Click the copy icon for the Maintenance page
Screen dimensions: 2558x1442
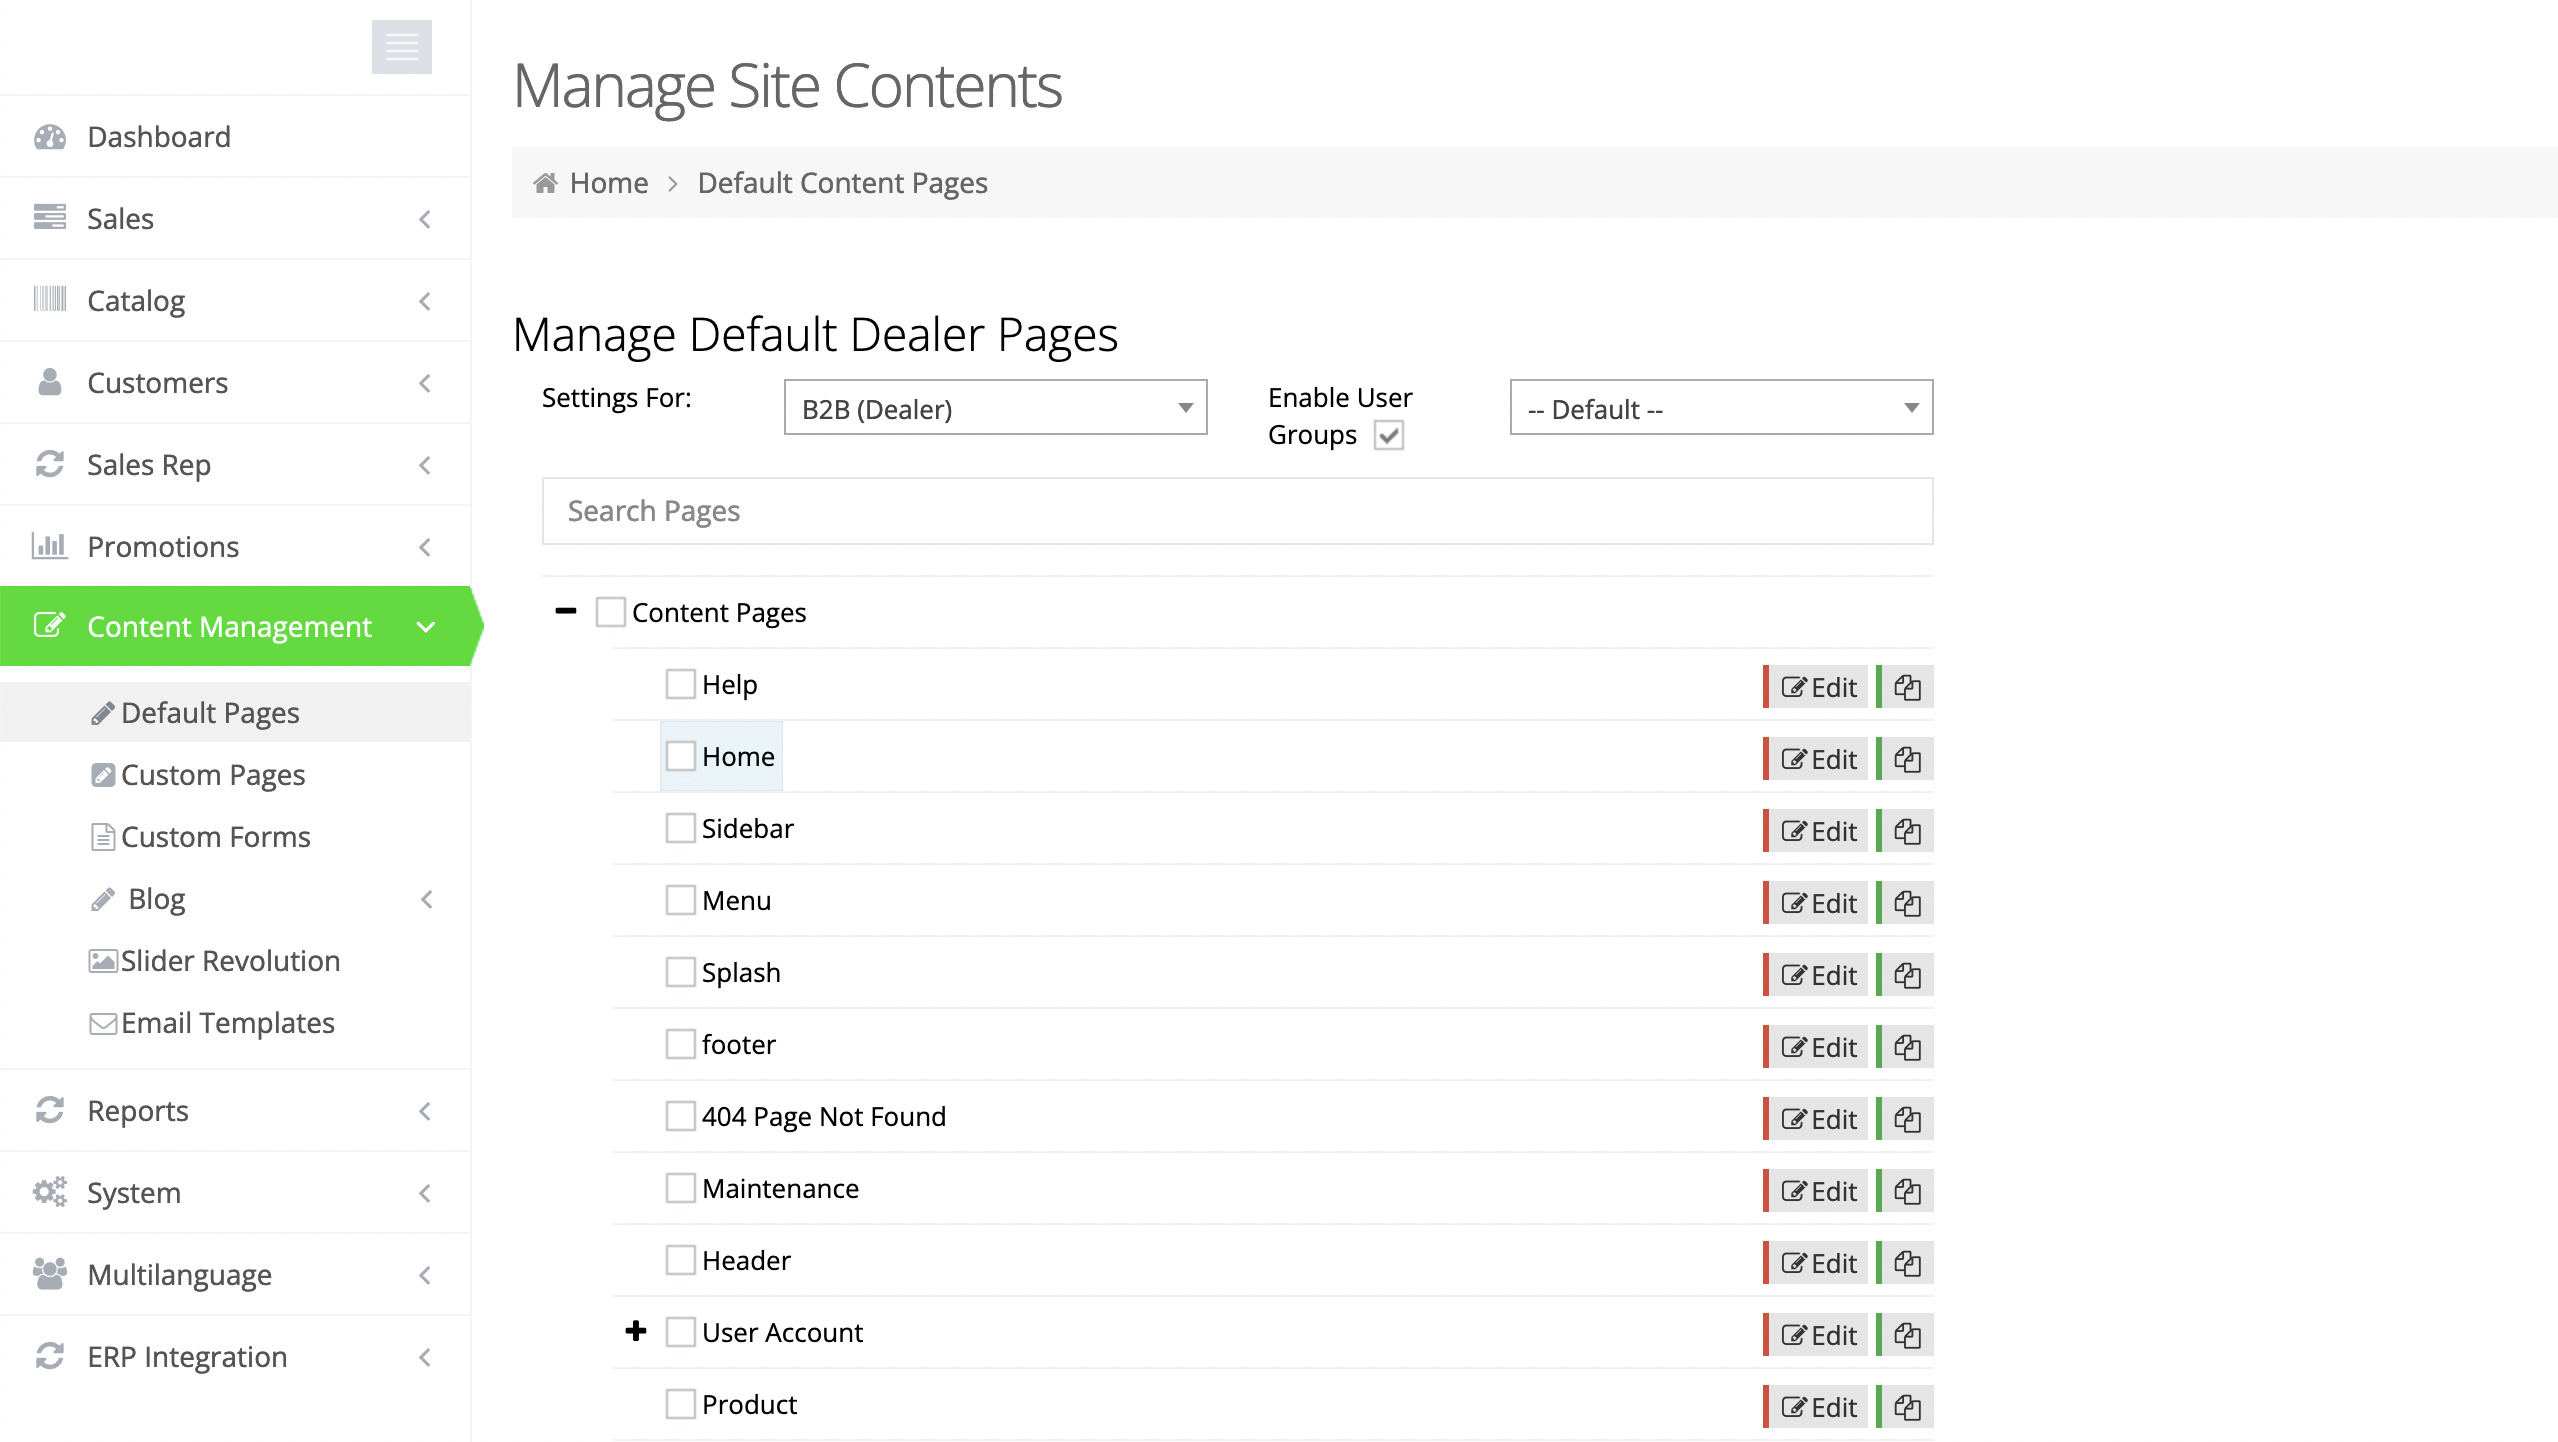[1906, 1191]
